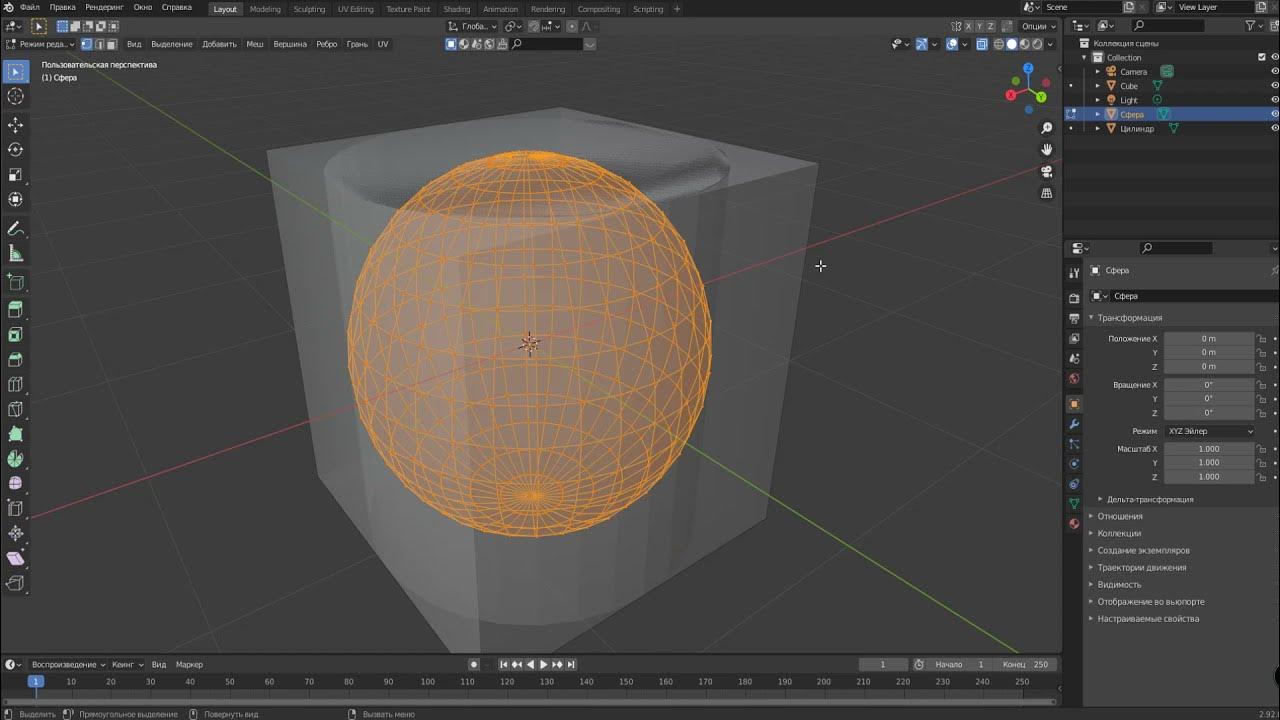Activate the Extrude Region tool

(x=16, y=310)
